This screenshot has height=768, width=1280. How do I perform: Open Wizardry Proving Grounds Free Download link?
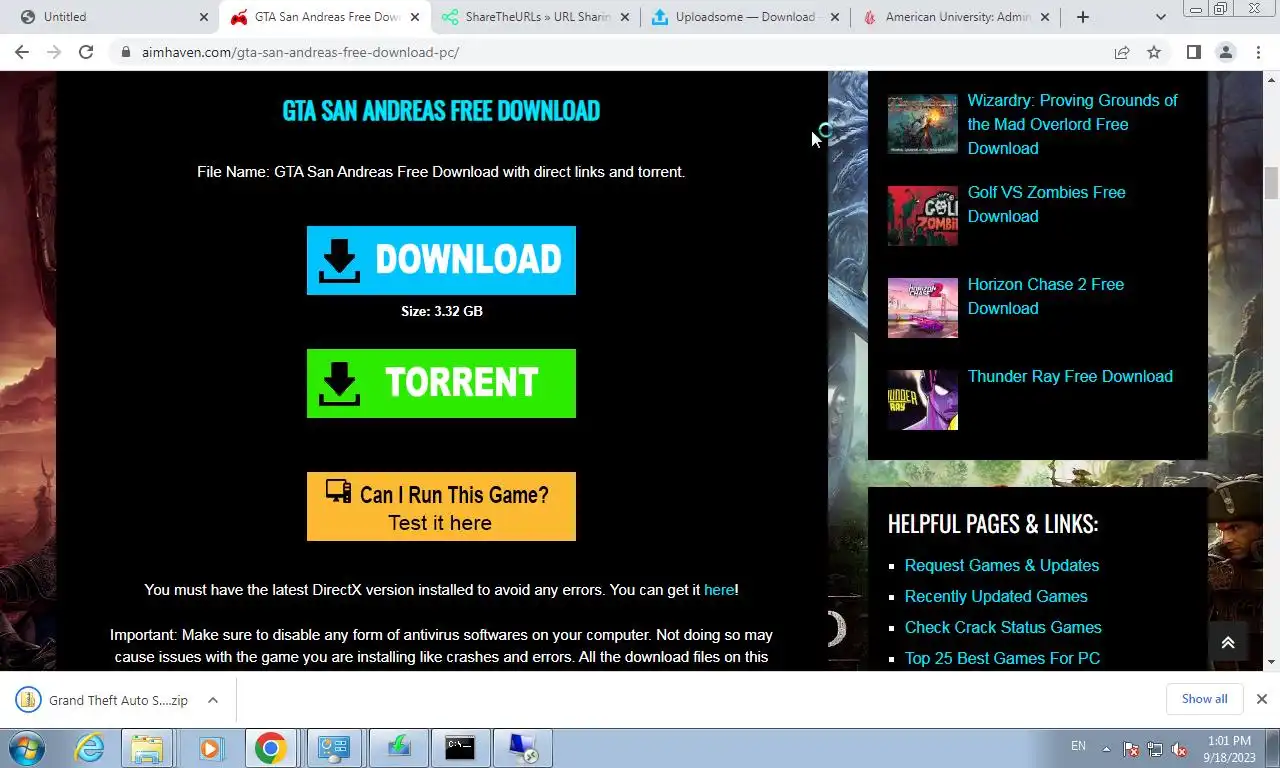(1072, 124)
